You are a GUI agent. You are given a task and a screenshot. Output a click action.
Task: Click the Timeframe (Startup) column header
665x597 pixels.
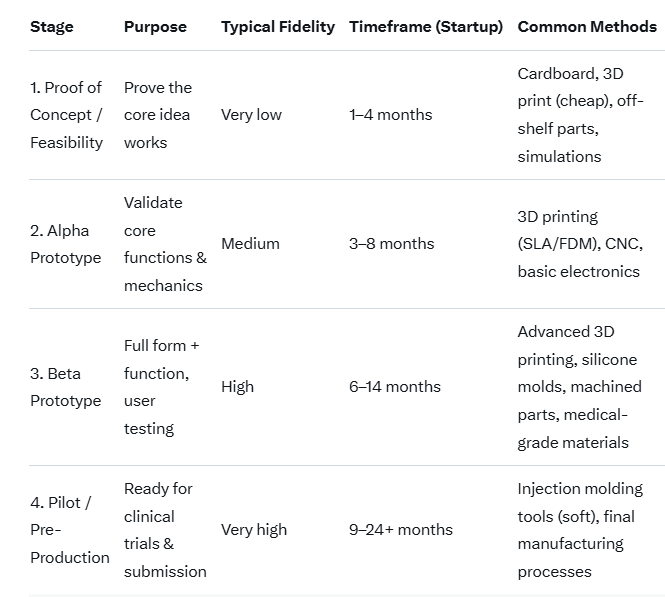pos(426,27)
